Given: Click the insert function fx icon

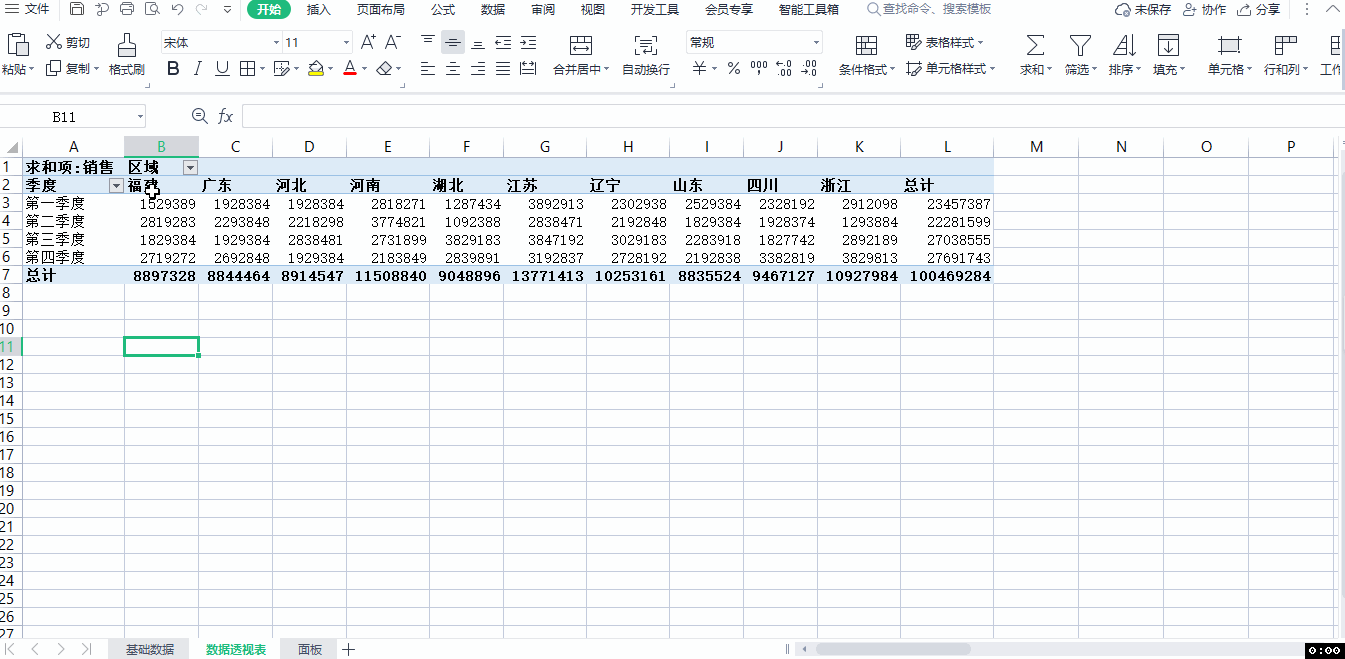Looking at the screenshot, I should [225, 117].
